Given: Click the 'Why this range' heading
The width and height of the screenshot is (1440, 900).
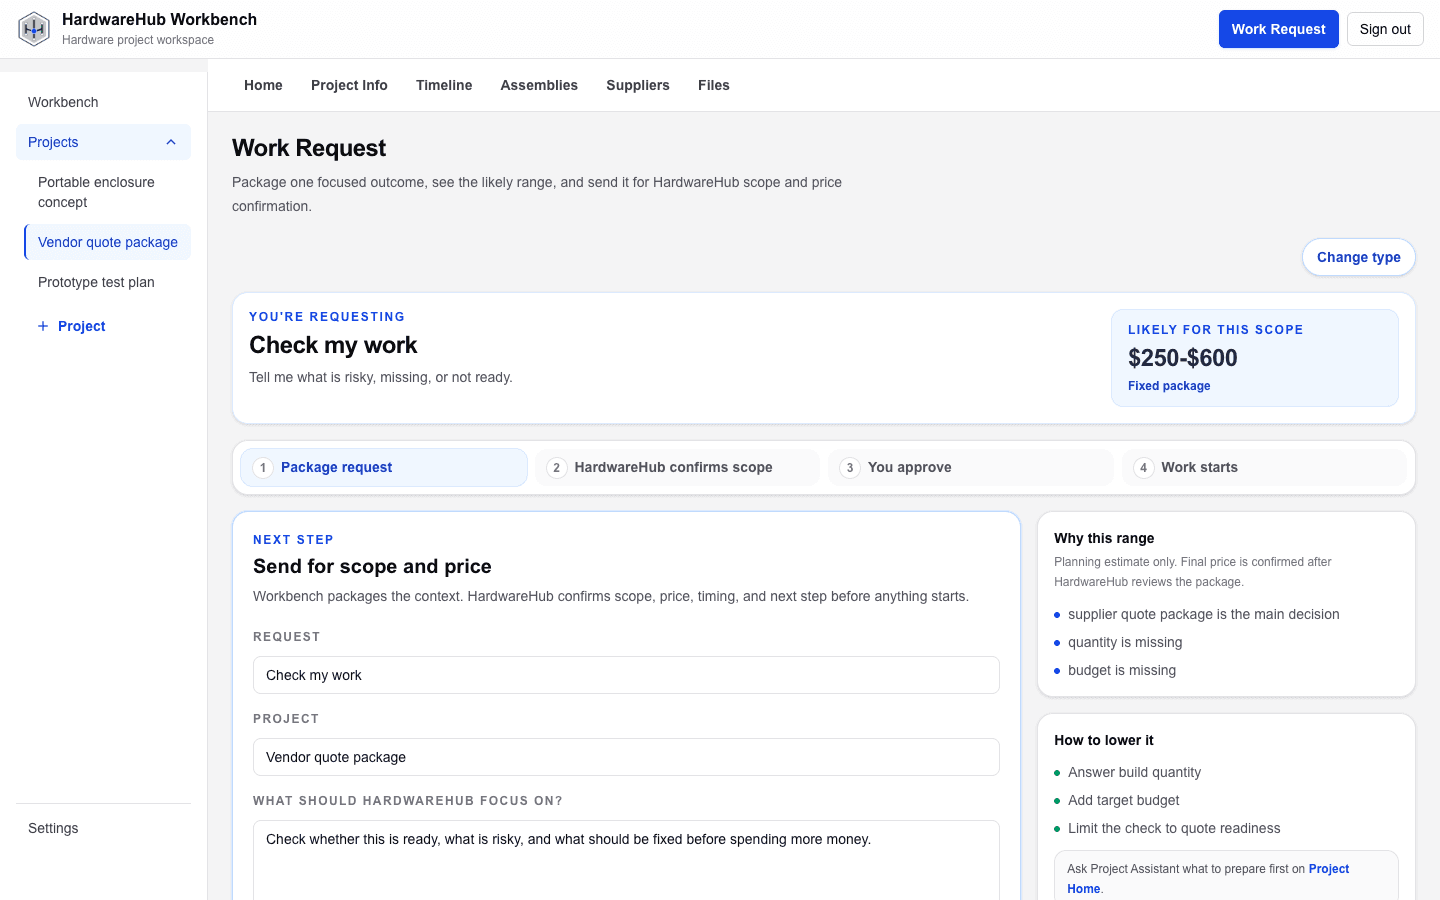Looking at the screenshot, I should pos(1104,538).
